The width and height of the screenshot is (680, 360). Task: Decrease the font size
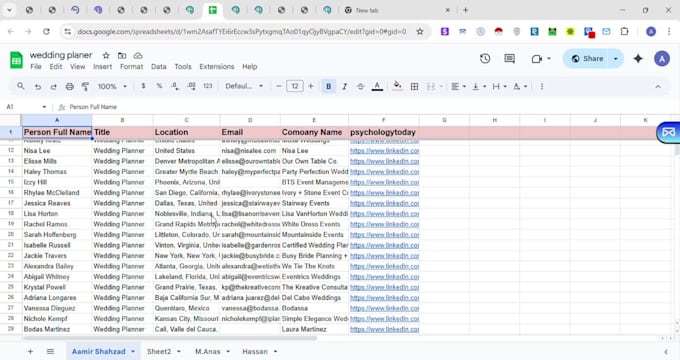point(279,86)
